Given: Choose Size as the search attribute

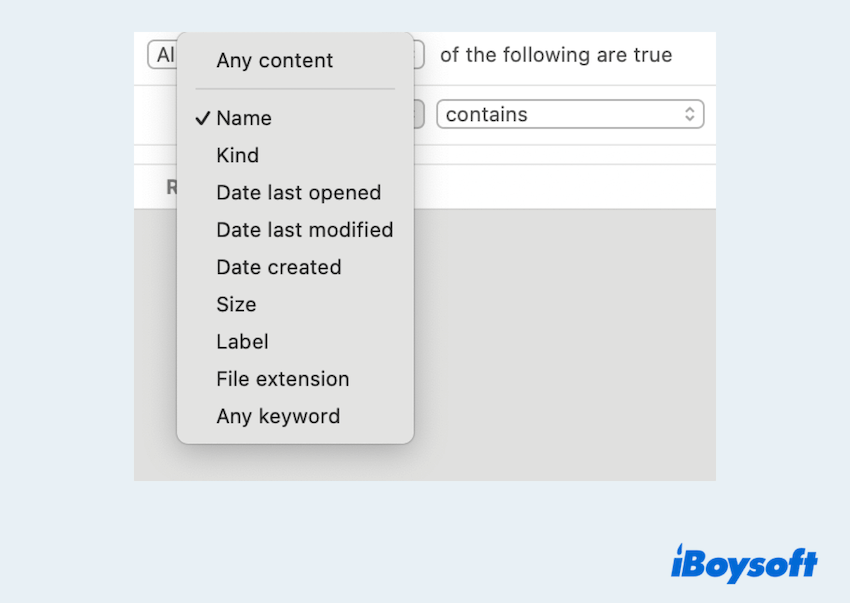Looking at the screenshot, I should pos(236,305).
